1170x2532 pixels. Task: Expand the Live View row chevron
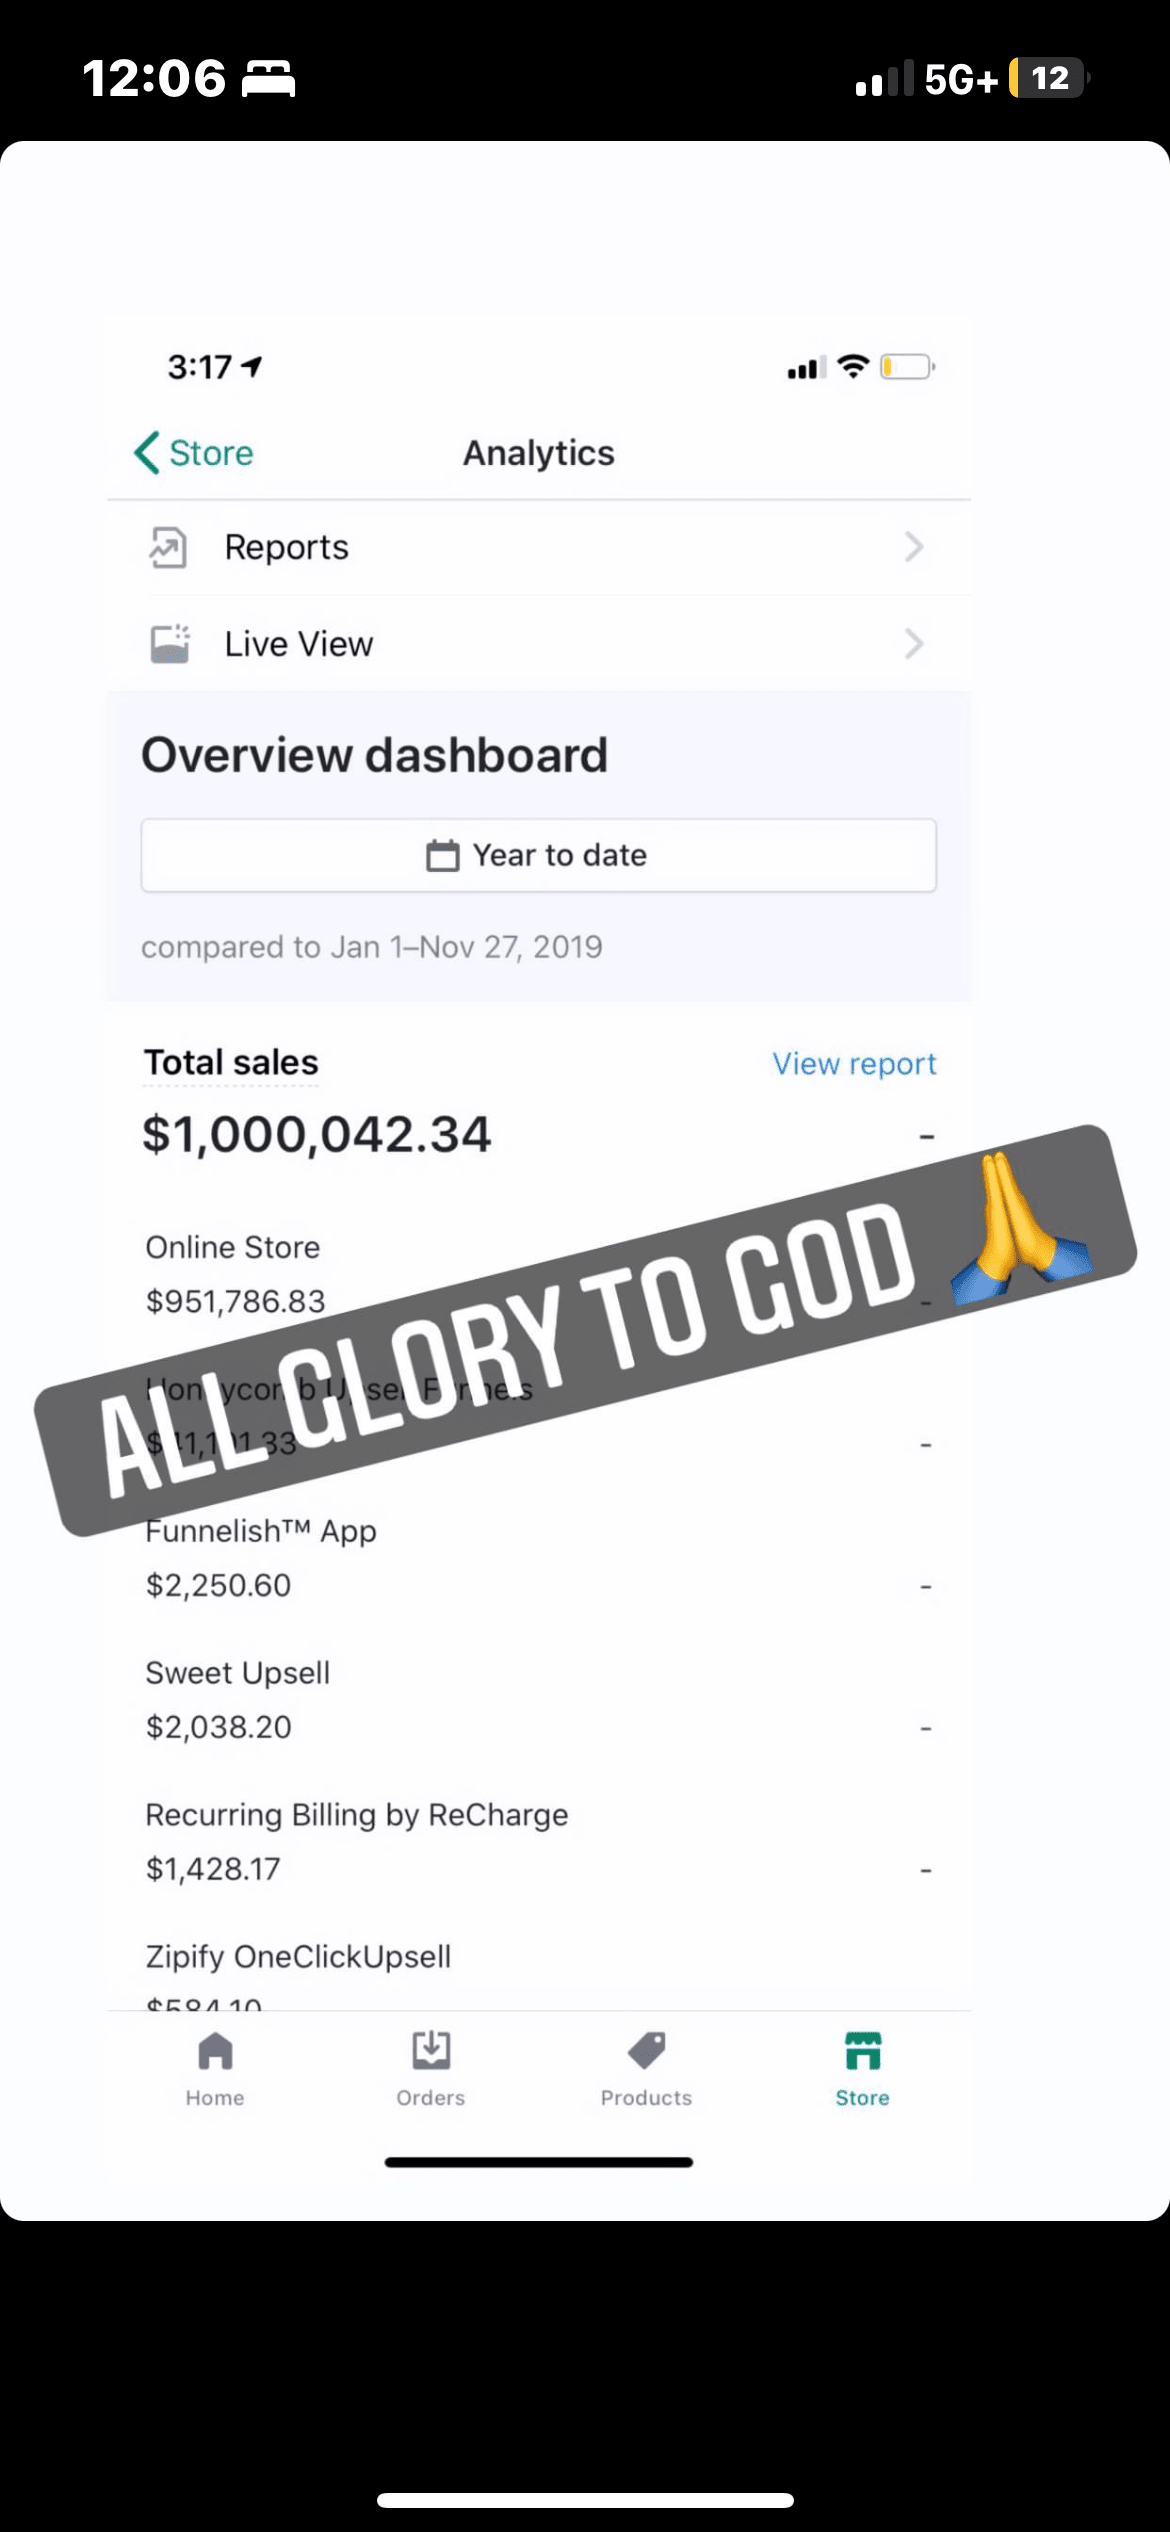click(913, 644)
